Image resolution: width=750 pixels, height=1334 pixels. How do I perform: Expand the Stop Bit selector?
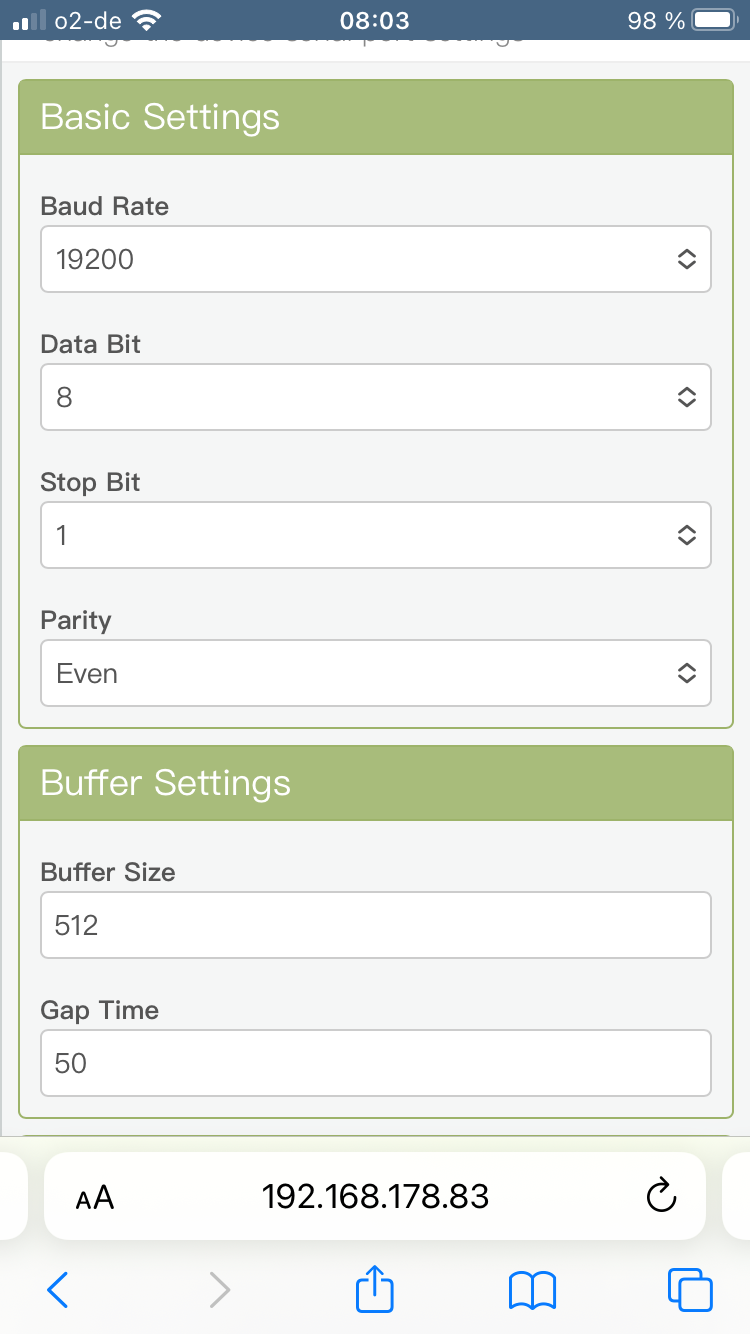point(376,535)
